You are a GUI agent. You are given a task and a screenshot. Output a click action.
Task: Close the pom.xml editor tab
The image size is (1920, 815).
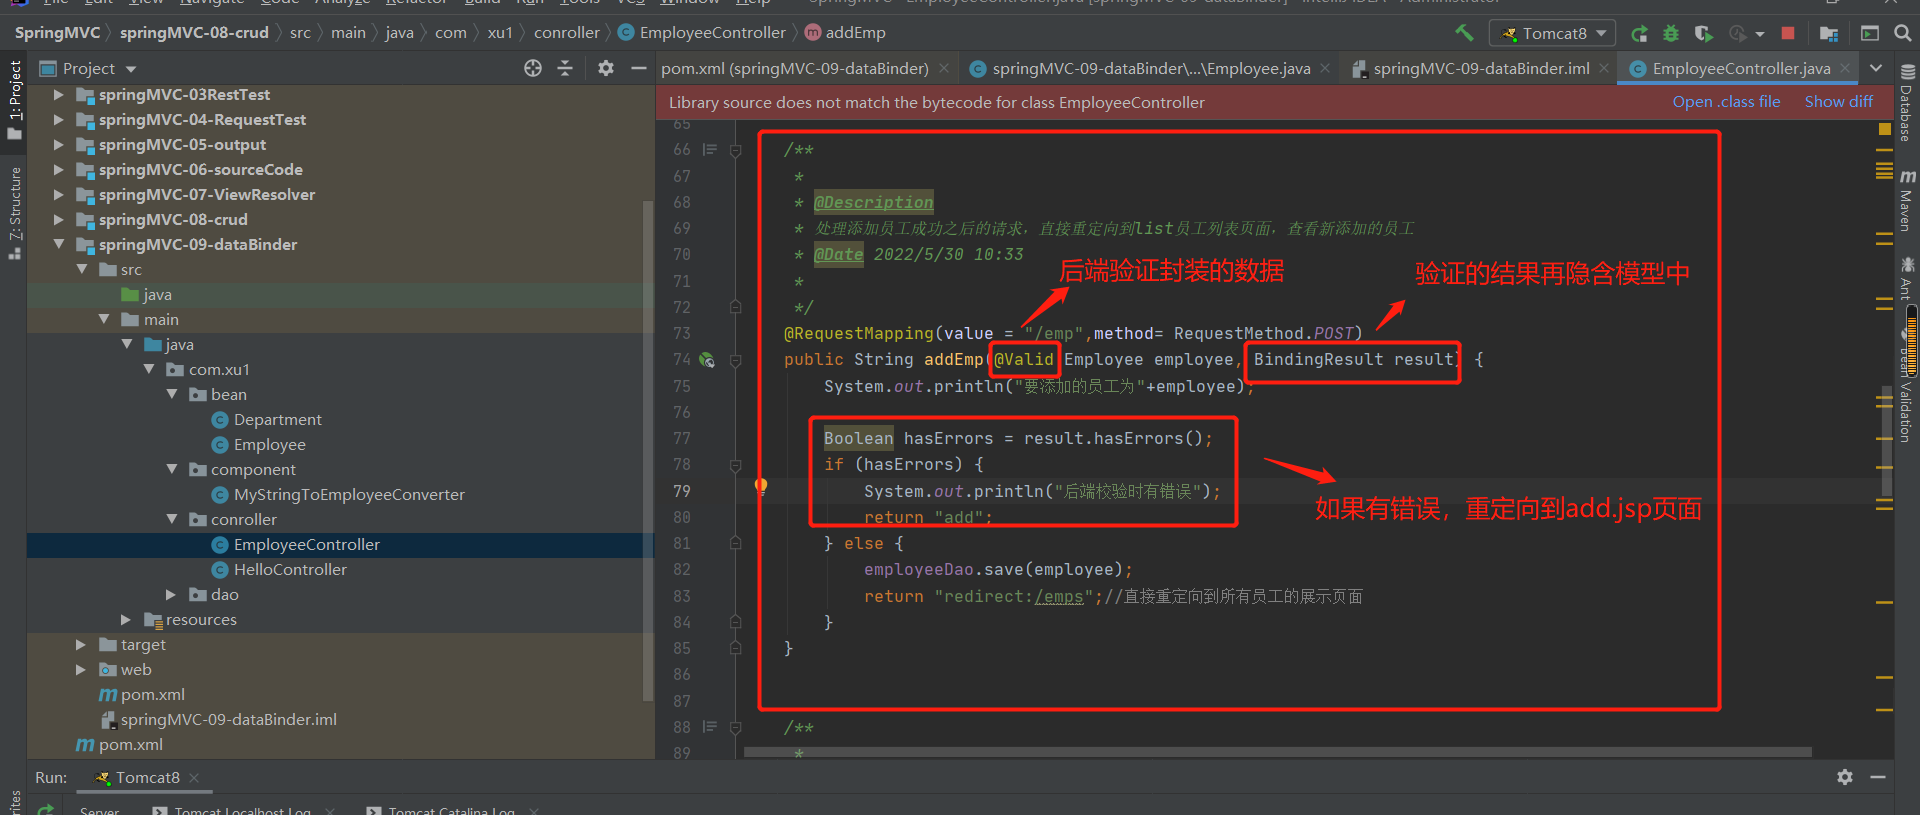click(x=943, y=69)
